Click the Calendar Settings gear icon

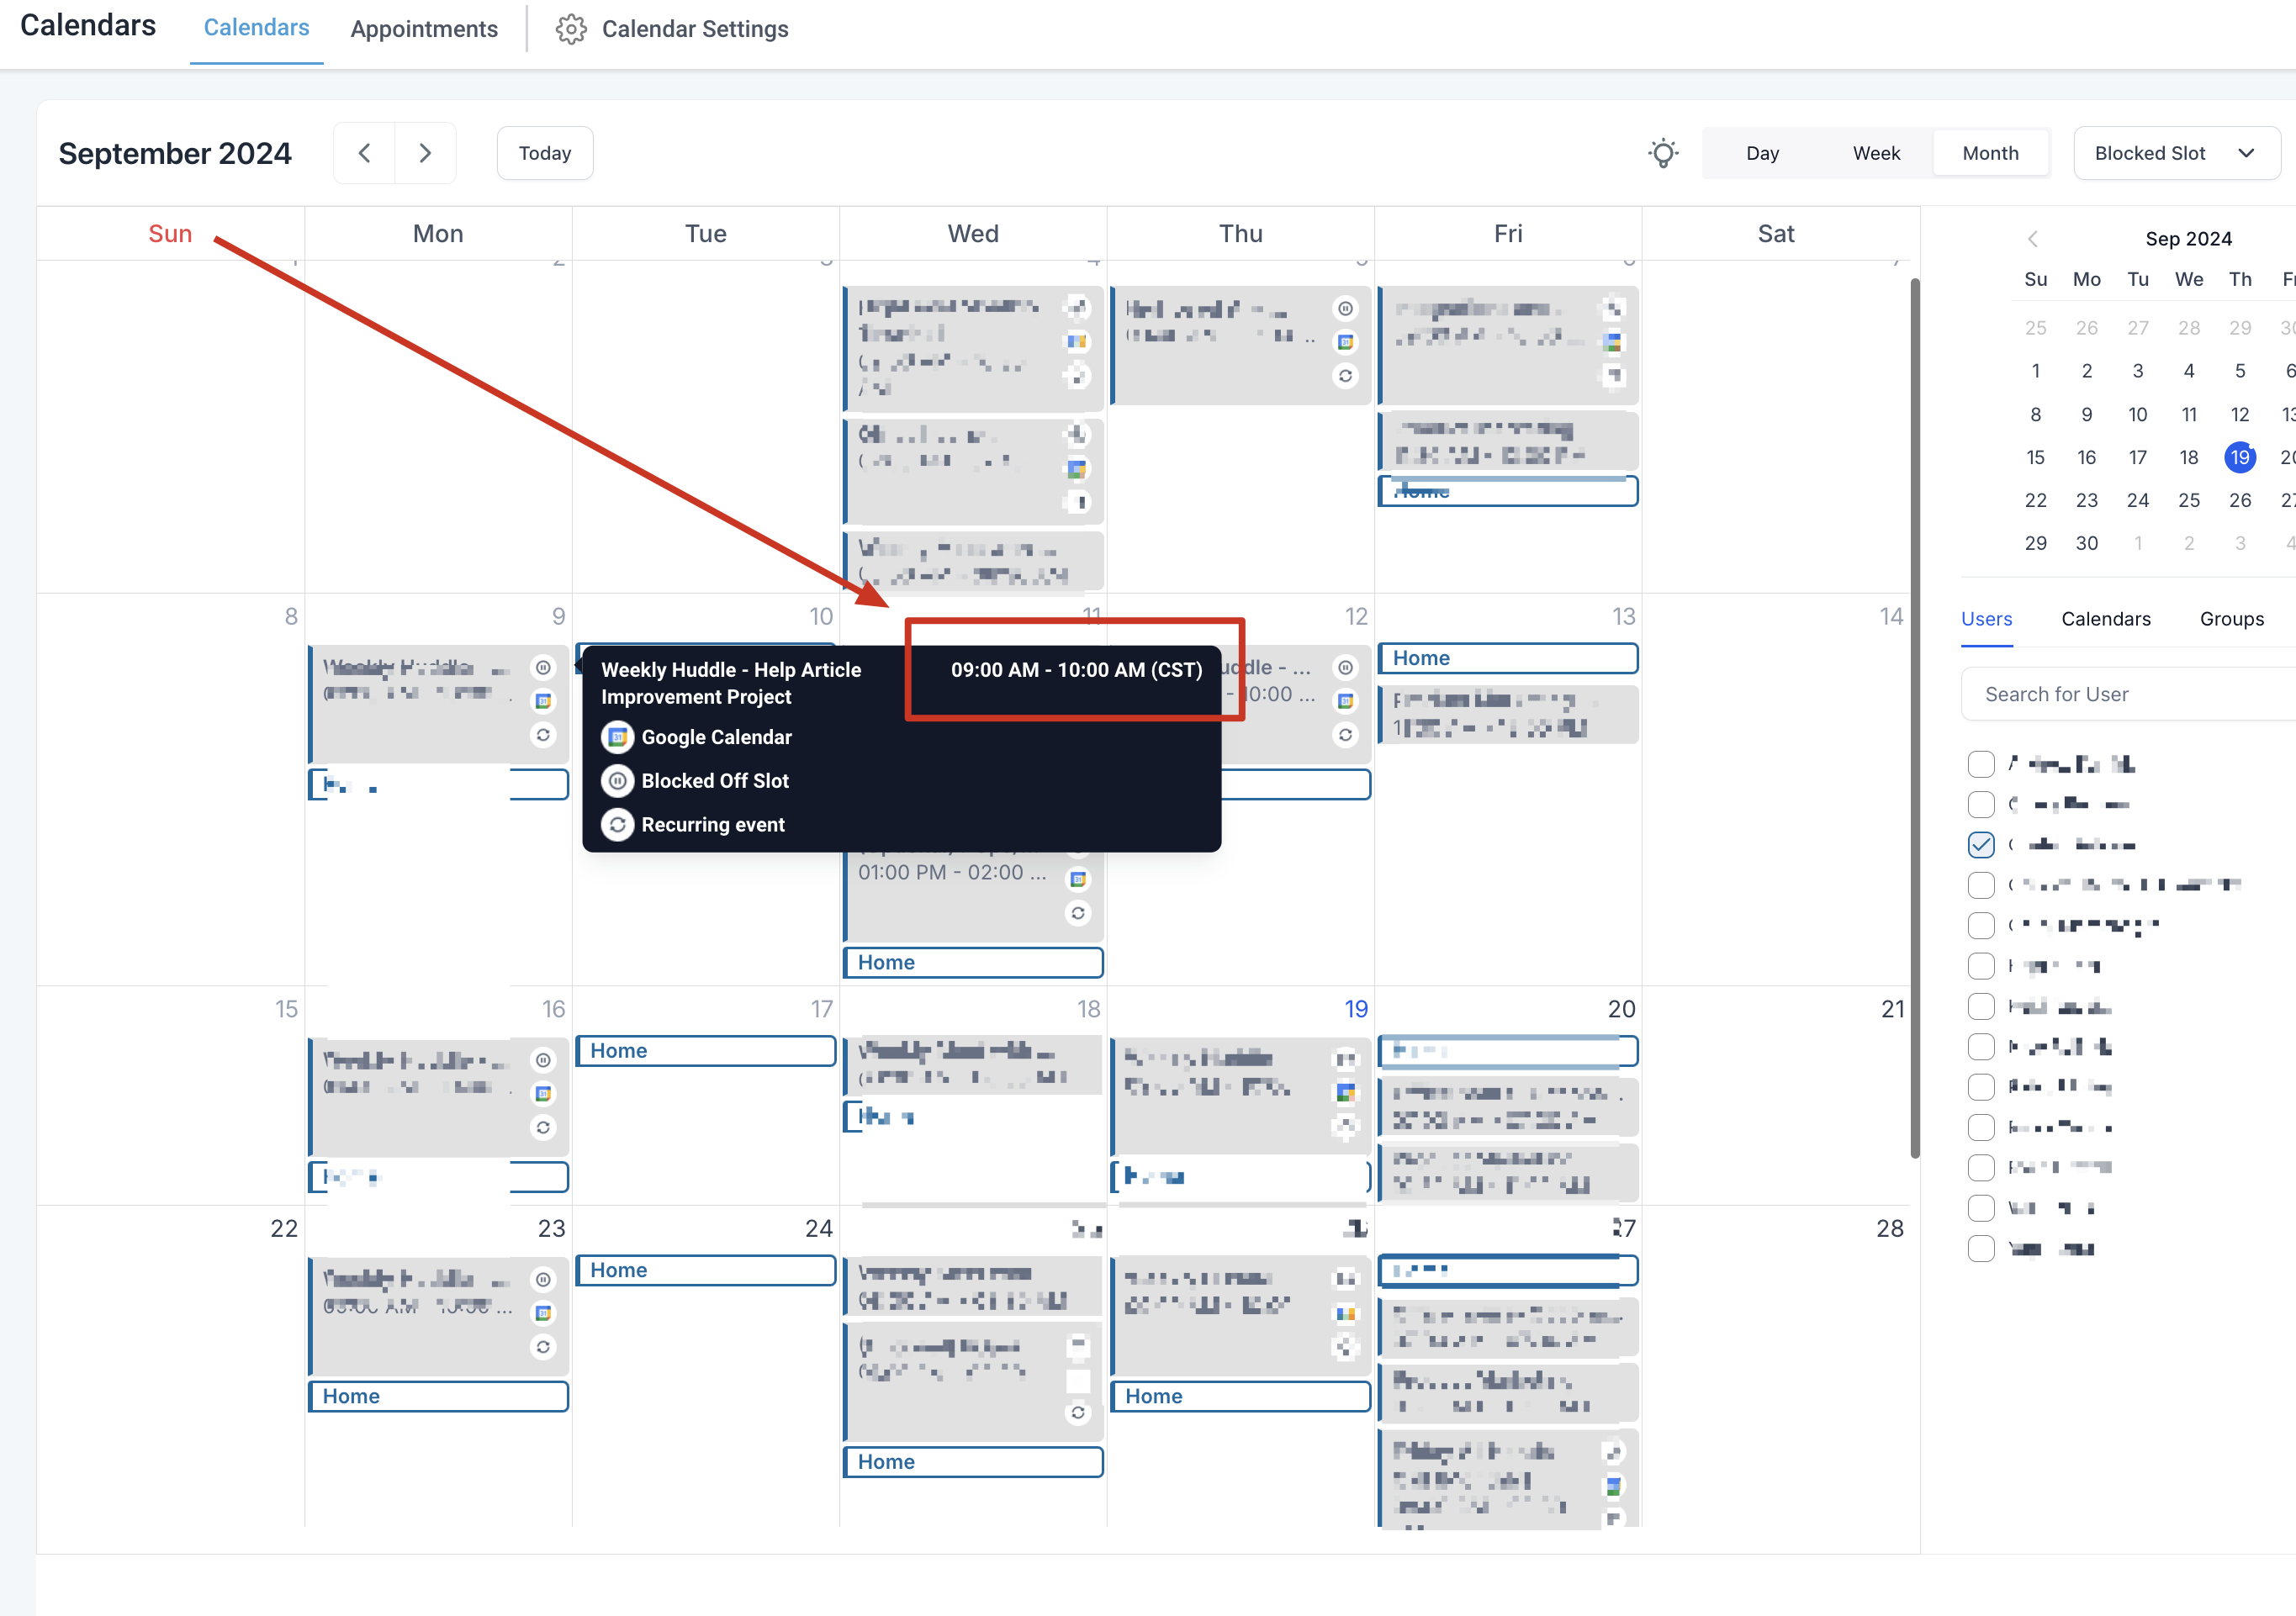571,29
